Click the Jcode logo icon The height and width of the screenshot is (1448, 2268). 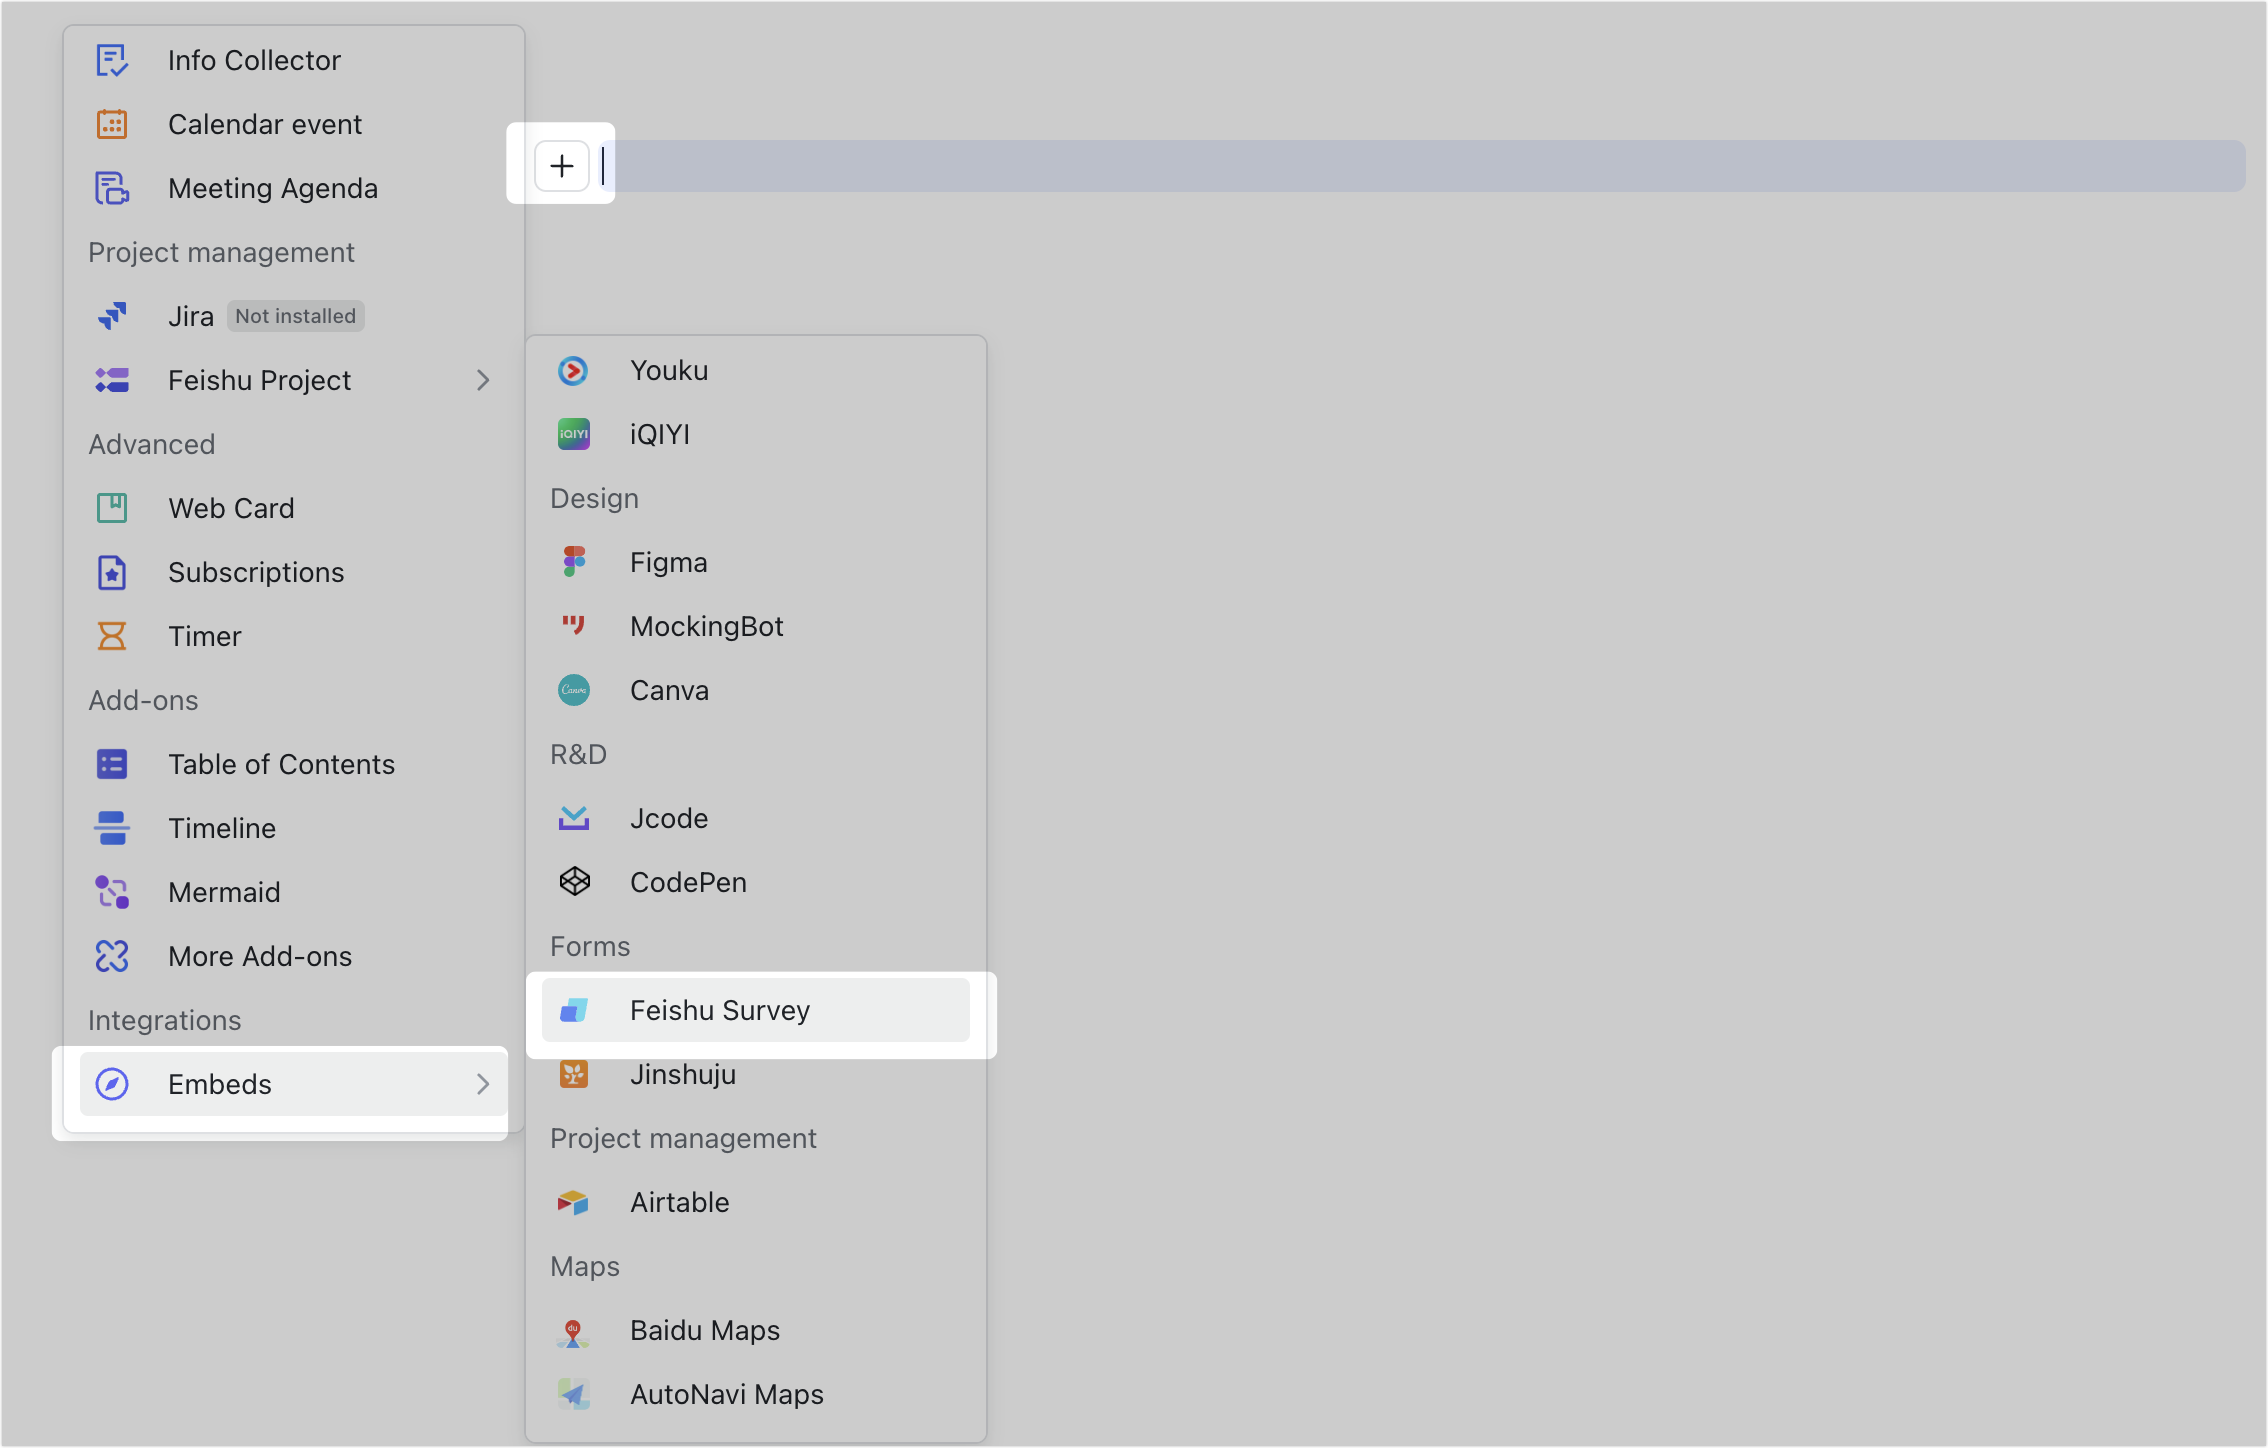(574, 818)
